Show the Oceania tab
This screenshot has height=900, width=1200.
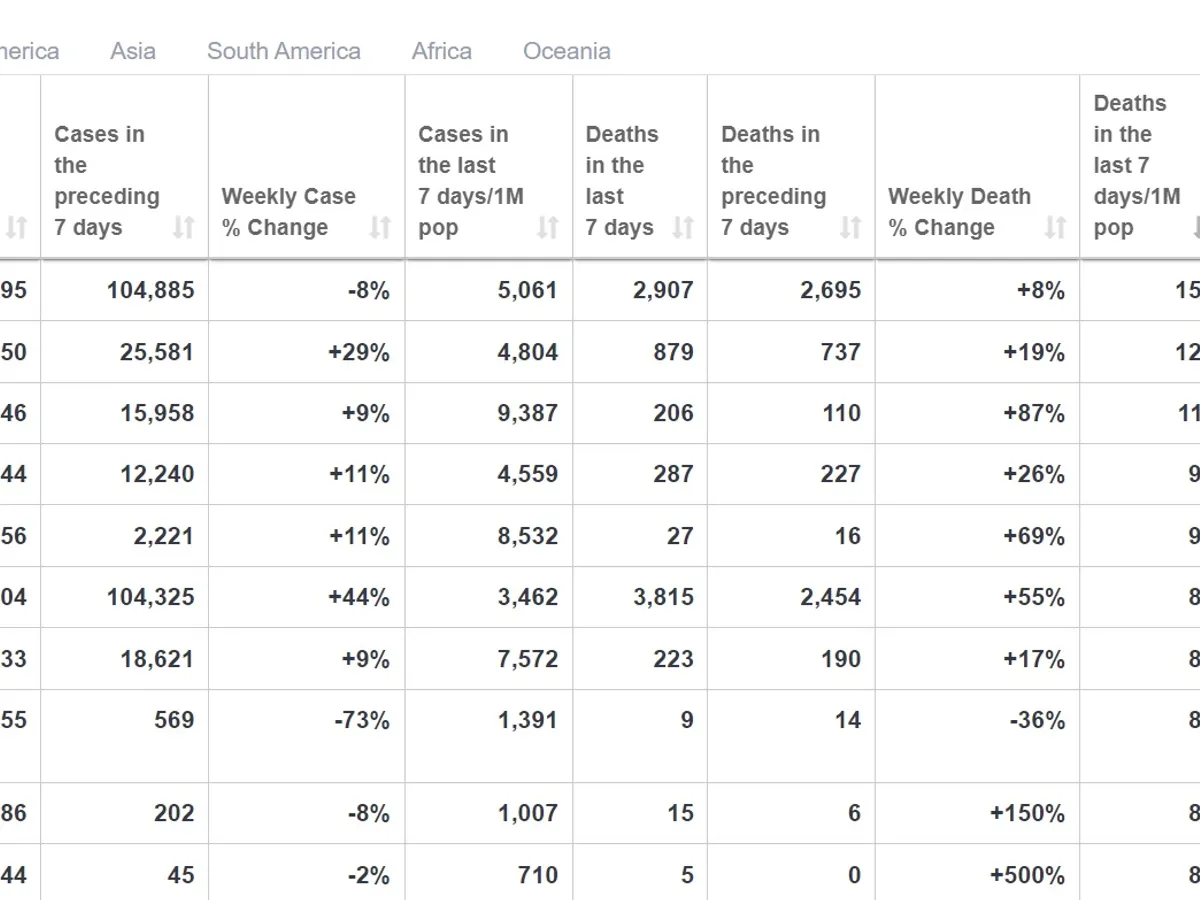pos(567,51)
